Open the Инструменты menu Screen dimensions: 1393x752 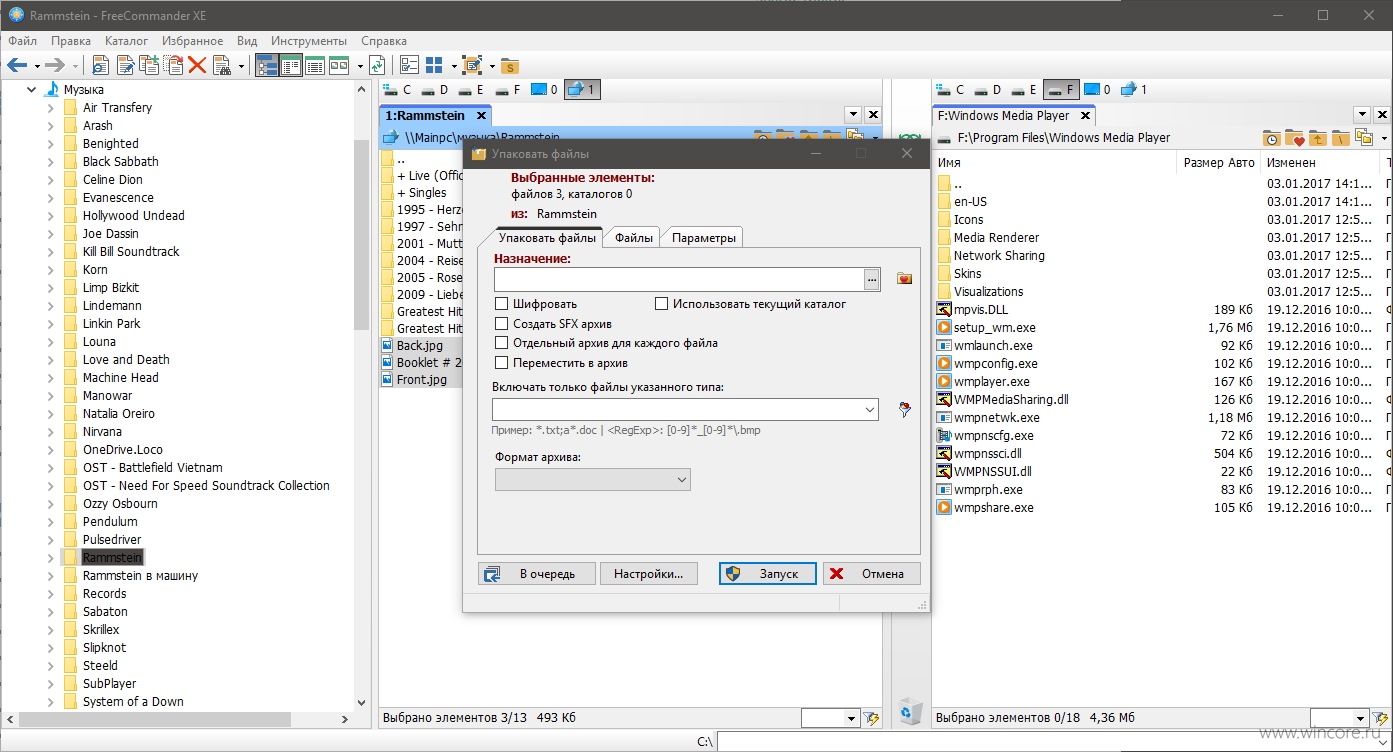point(309,41)
